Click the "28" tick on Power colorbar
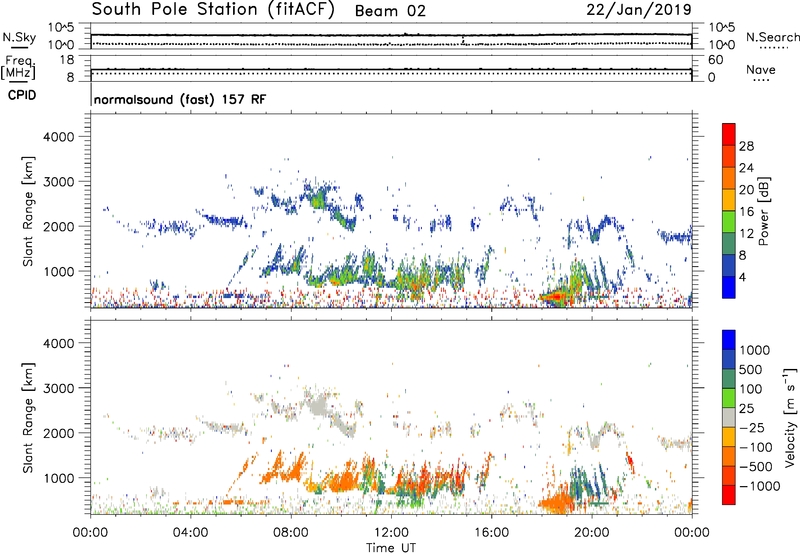The width and height of the screenshot is (800, 554). tap(746, 146)
